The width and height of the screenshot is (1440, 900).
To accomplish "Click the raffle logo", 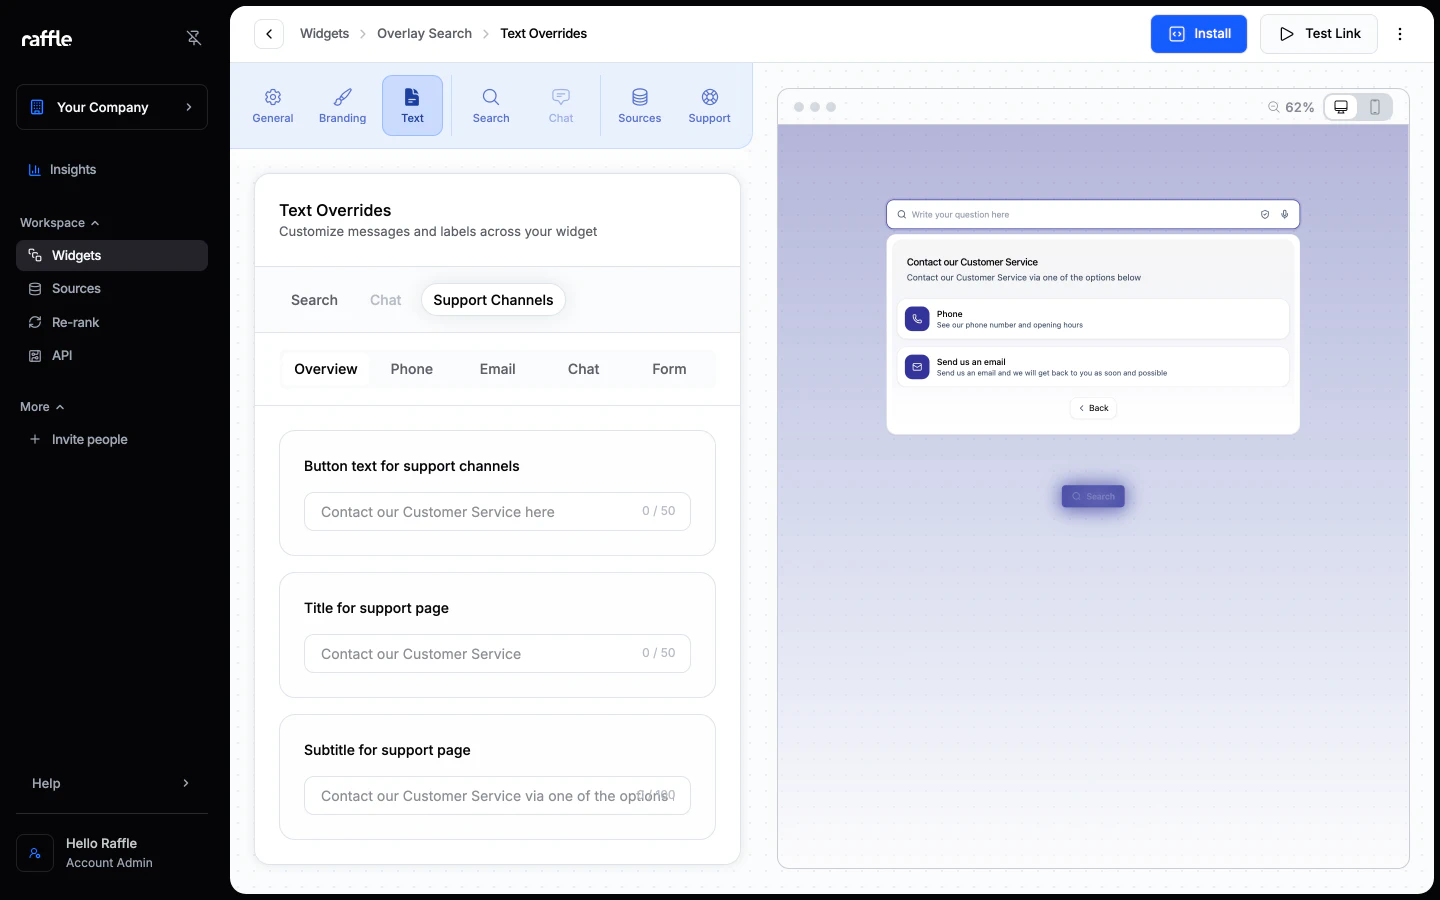I will point(47,38).
